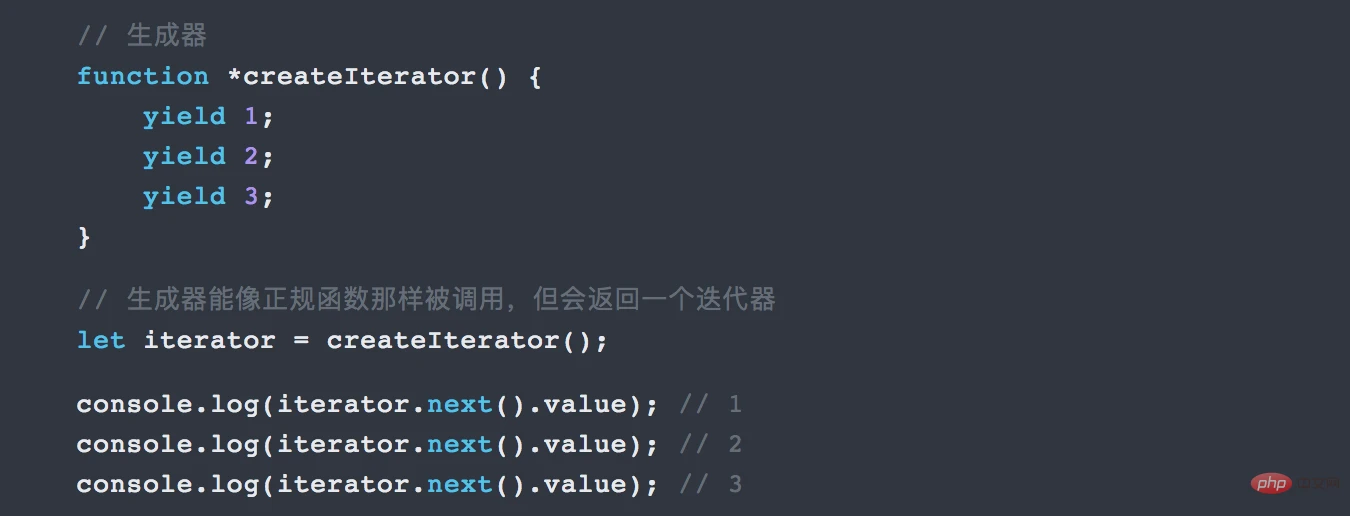Image resolution: width=1350 pixels, height=516 pixels.
Task: Click the dark Chinese text beside php logo
Action: [1317, 485]
